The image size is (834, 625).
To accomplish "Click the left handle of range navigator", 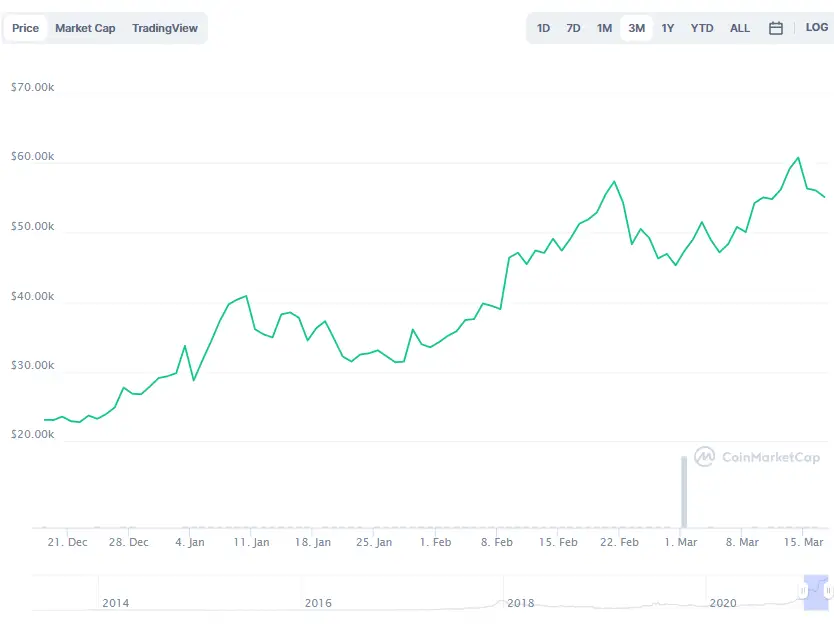I will (803, 590).
